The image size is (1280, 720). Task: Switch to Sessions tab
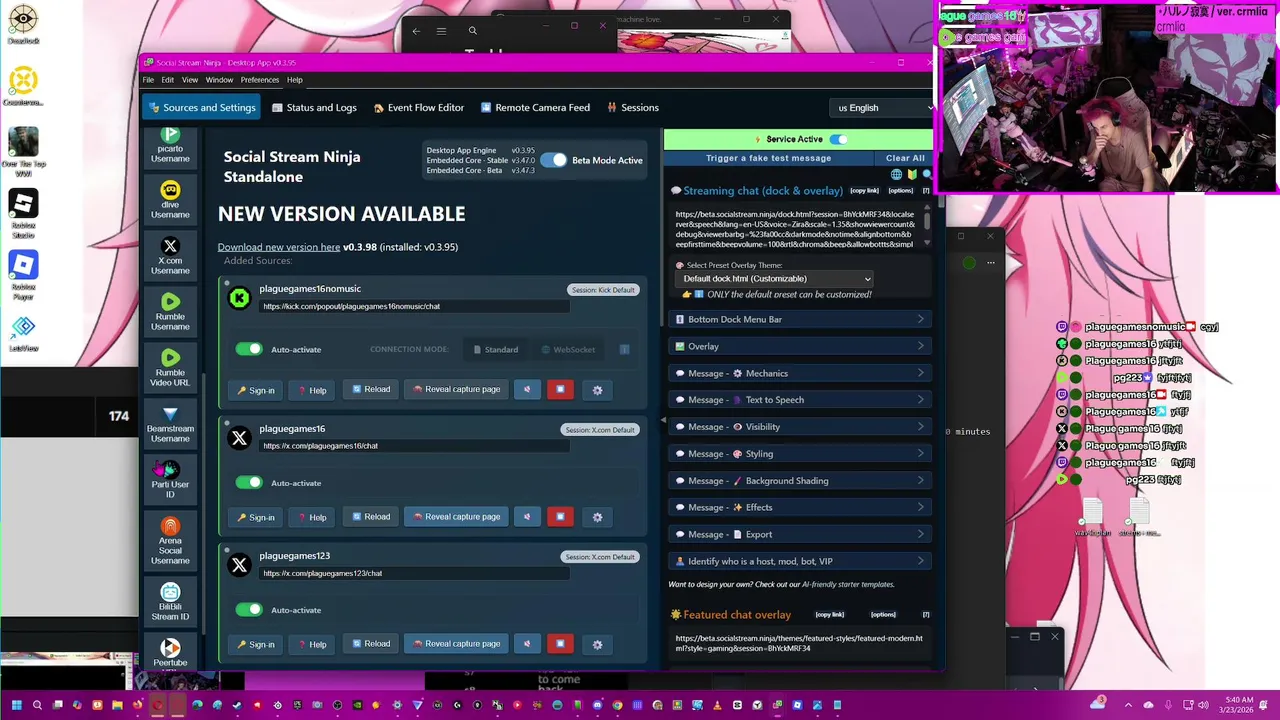[631, 108]
